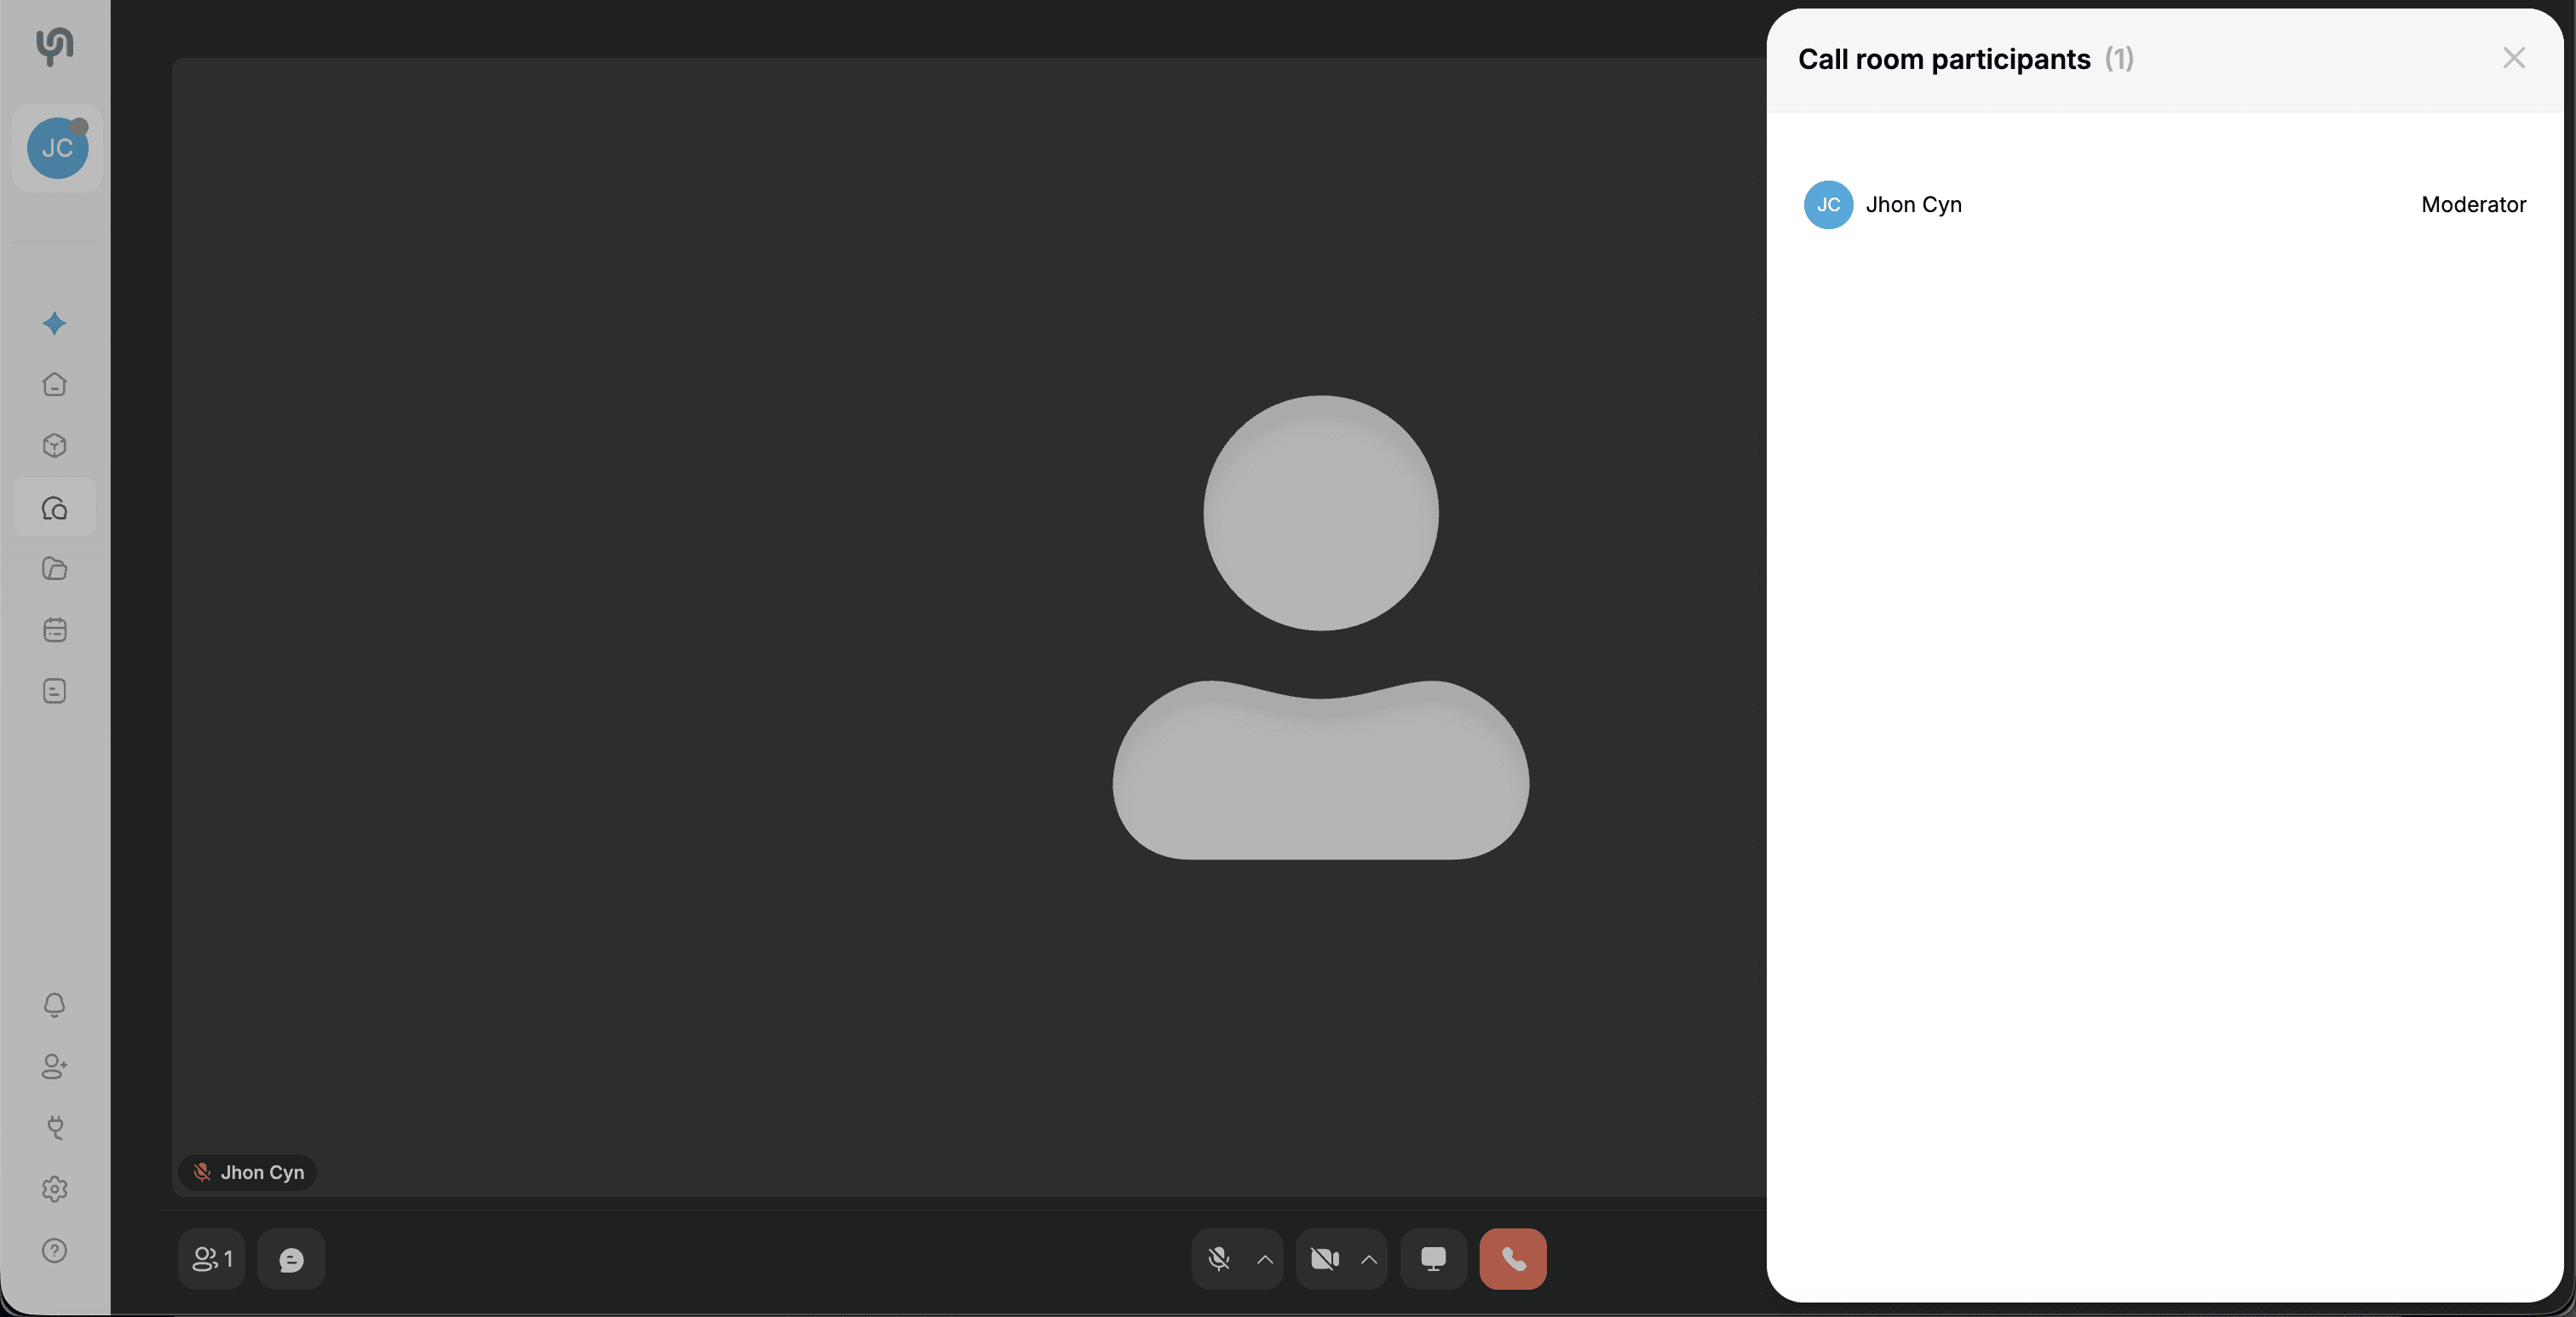Open the folders icon in sidebar
Image resolution: width=2576 pixels, height=1317 pixels.
click(55, 569)
